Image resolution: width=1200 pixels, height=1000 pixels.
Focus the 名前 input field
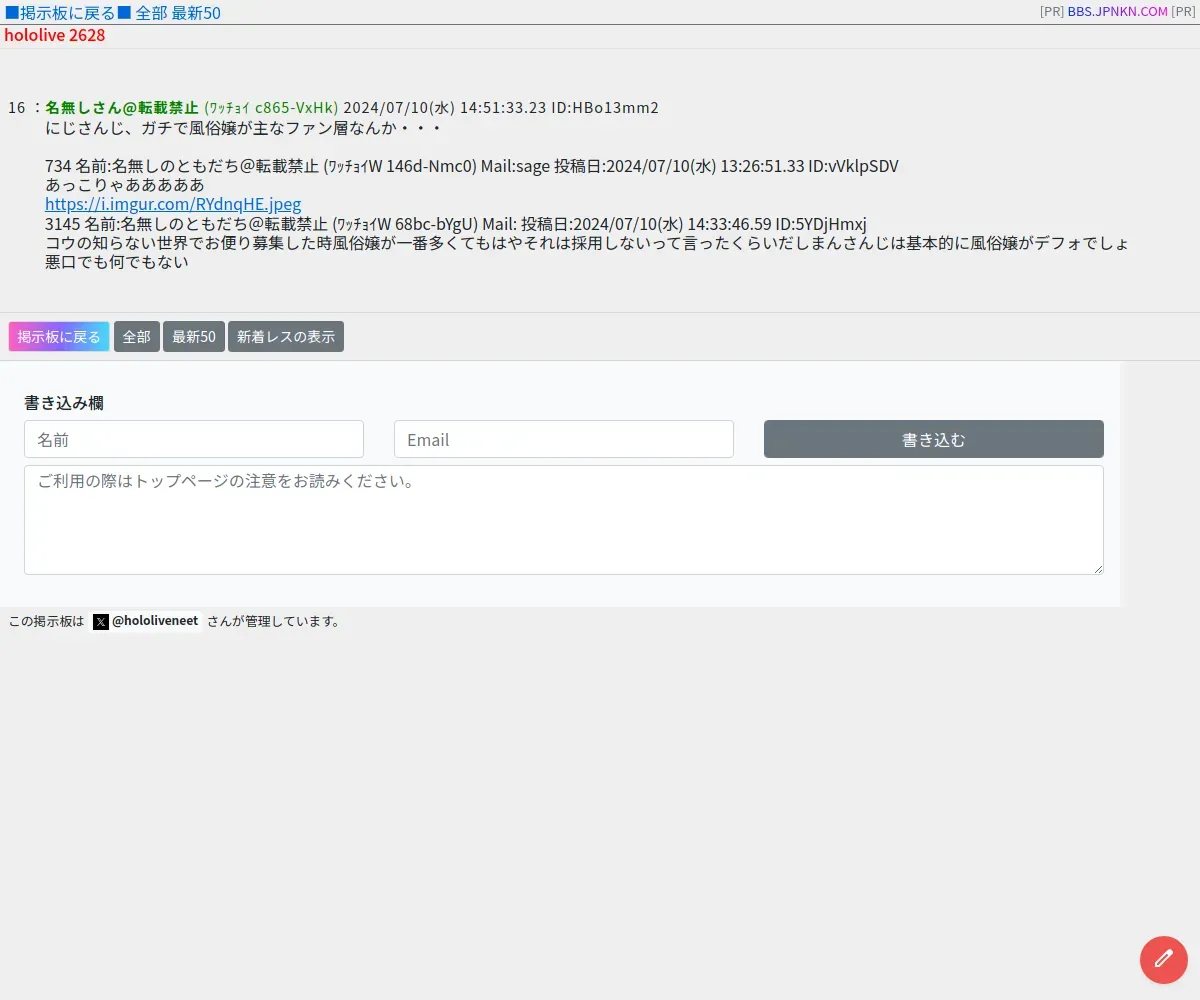click(x=194, y=439)
